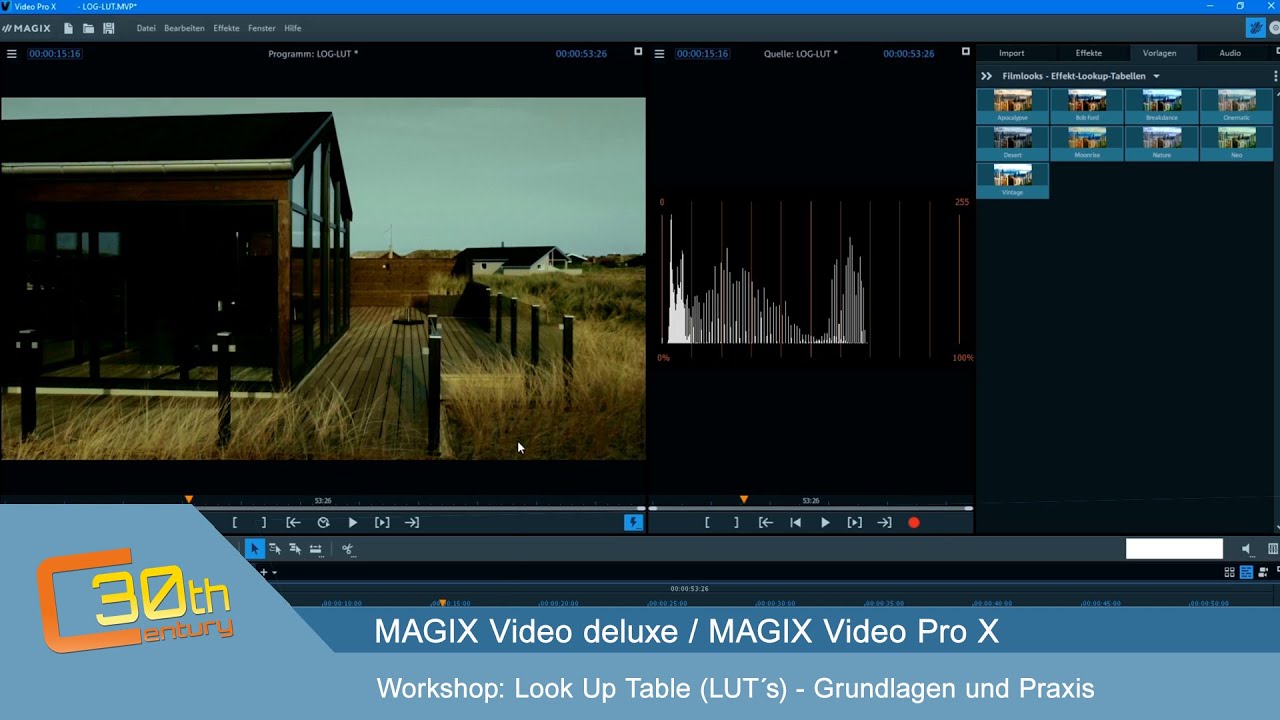Click the program monitor timecode 00:00:15:16

tap(55, 54)
